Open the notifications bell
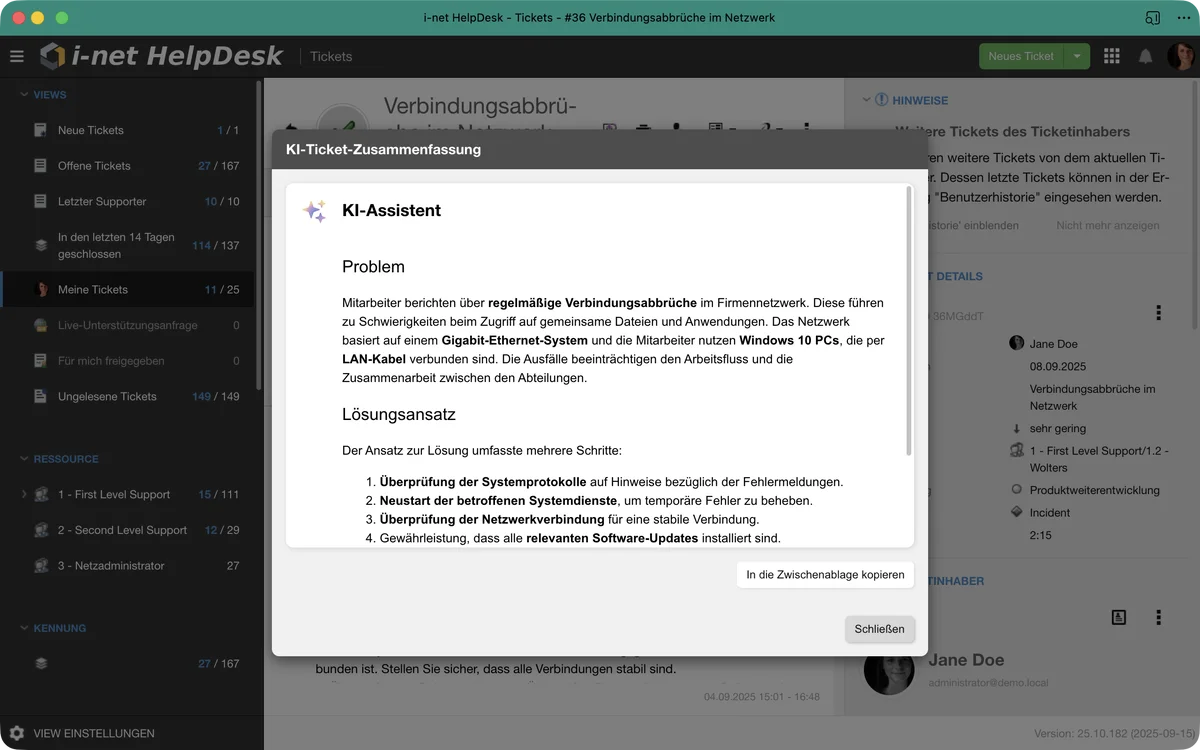The width and height of the screenshot is (1200, 750). [x=1146, y=56]
